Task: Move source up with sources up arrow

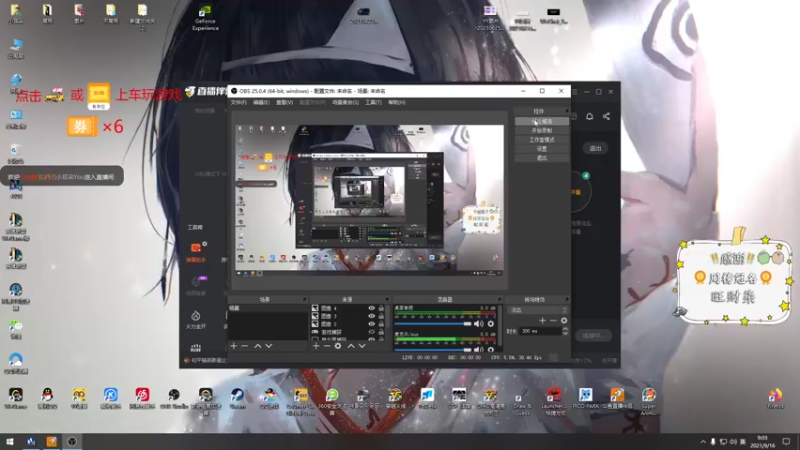Action: 351,346
